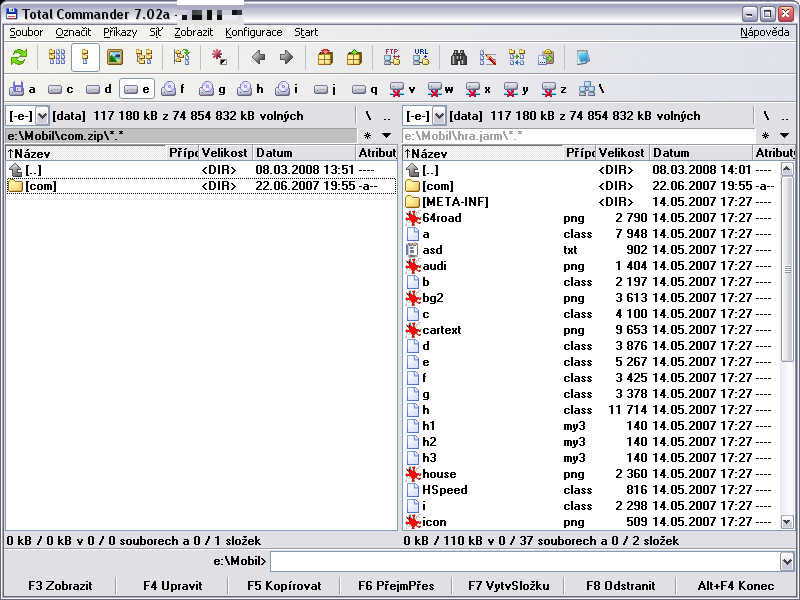Select disconnected network drive v

click(x=402, y=89)
